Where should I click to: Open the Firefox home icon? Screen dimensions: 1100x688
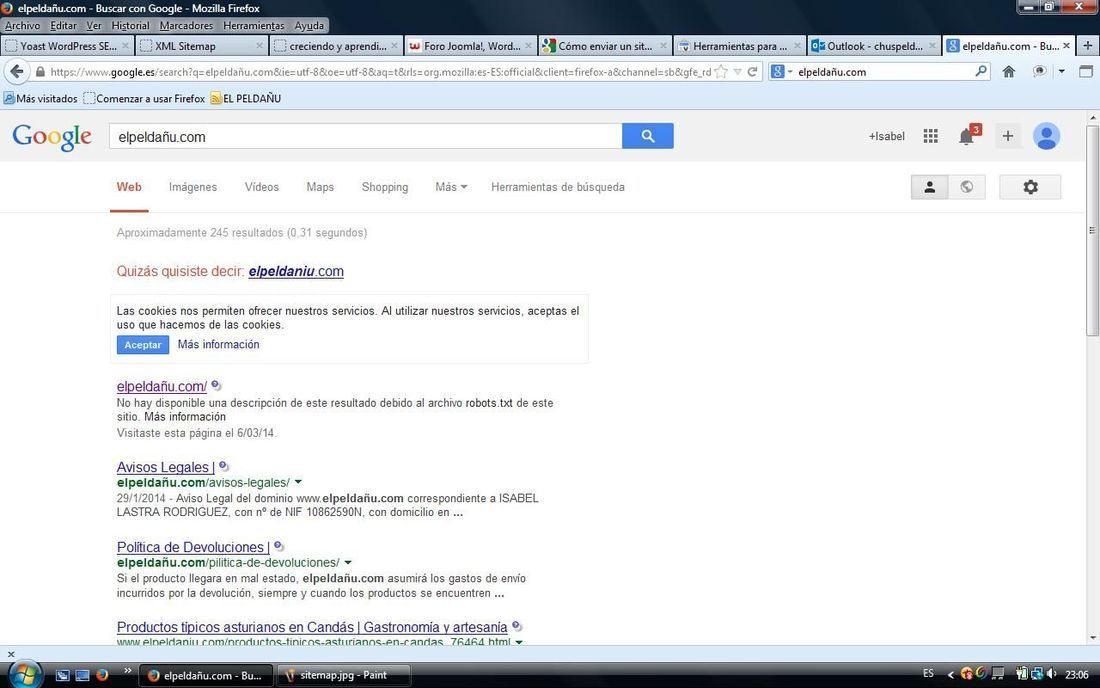pos(1008,72)
